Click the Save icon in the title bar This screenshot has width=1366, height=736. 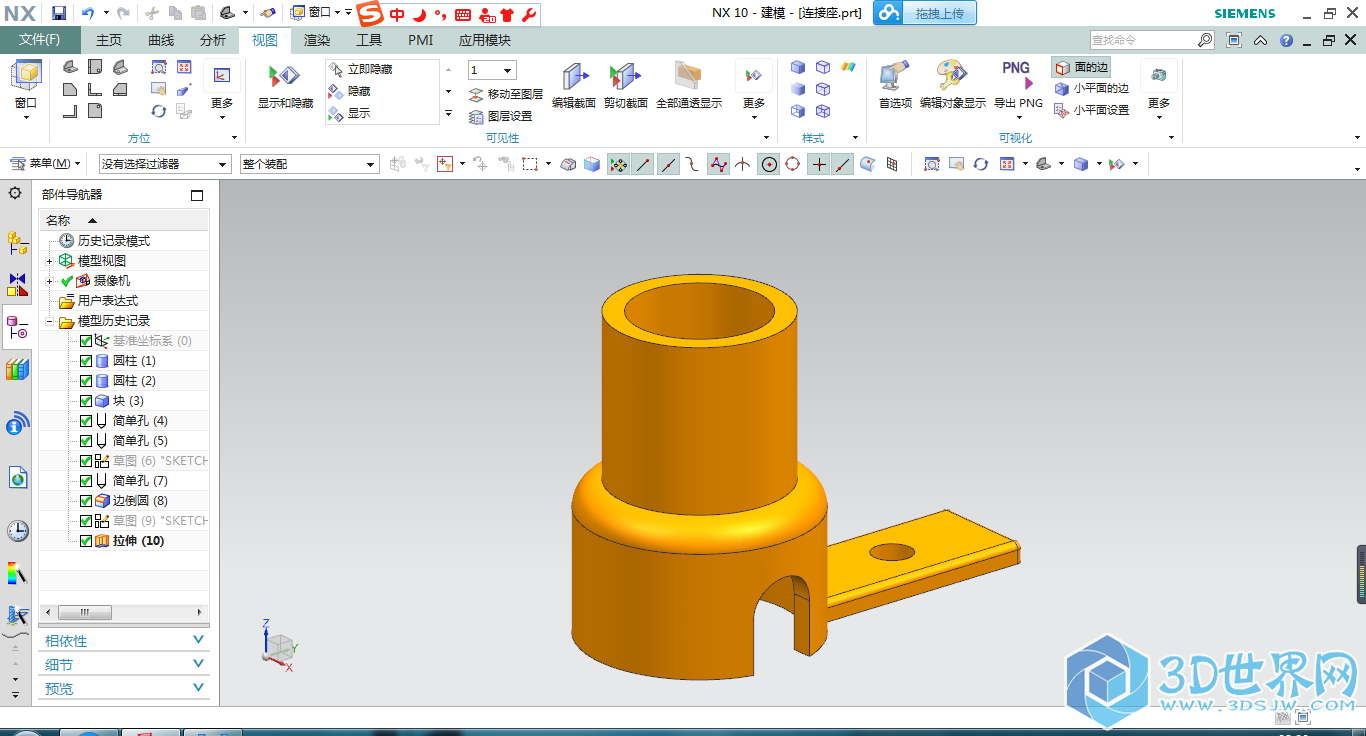tap(59, 13)
